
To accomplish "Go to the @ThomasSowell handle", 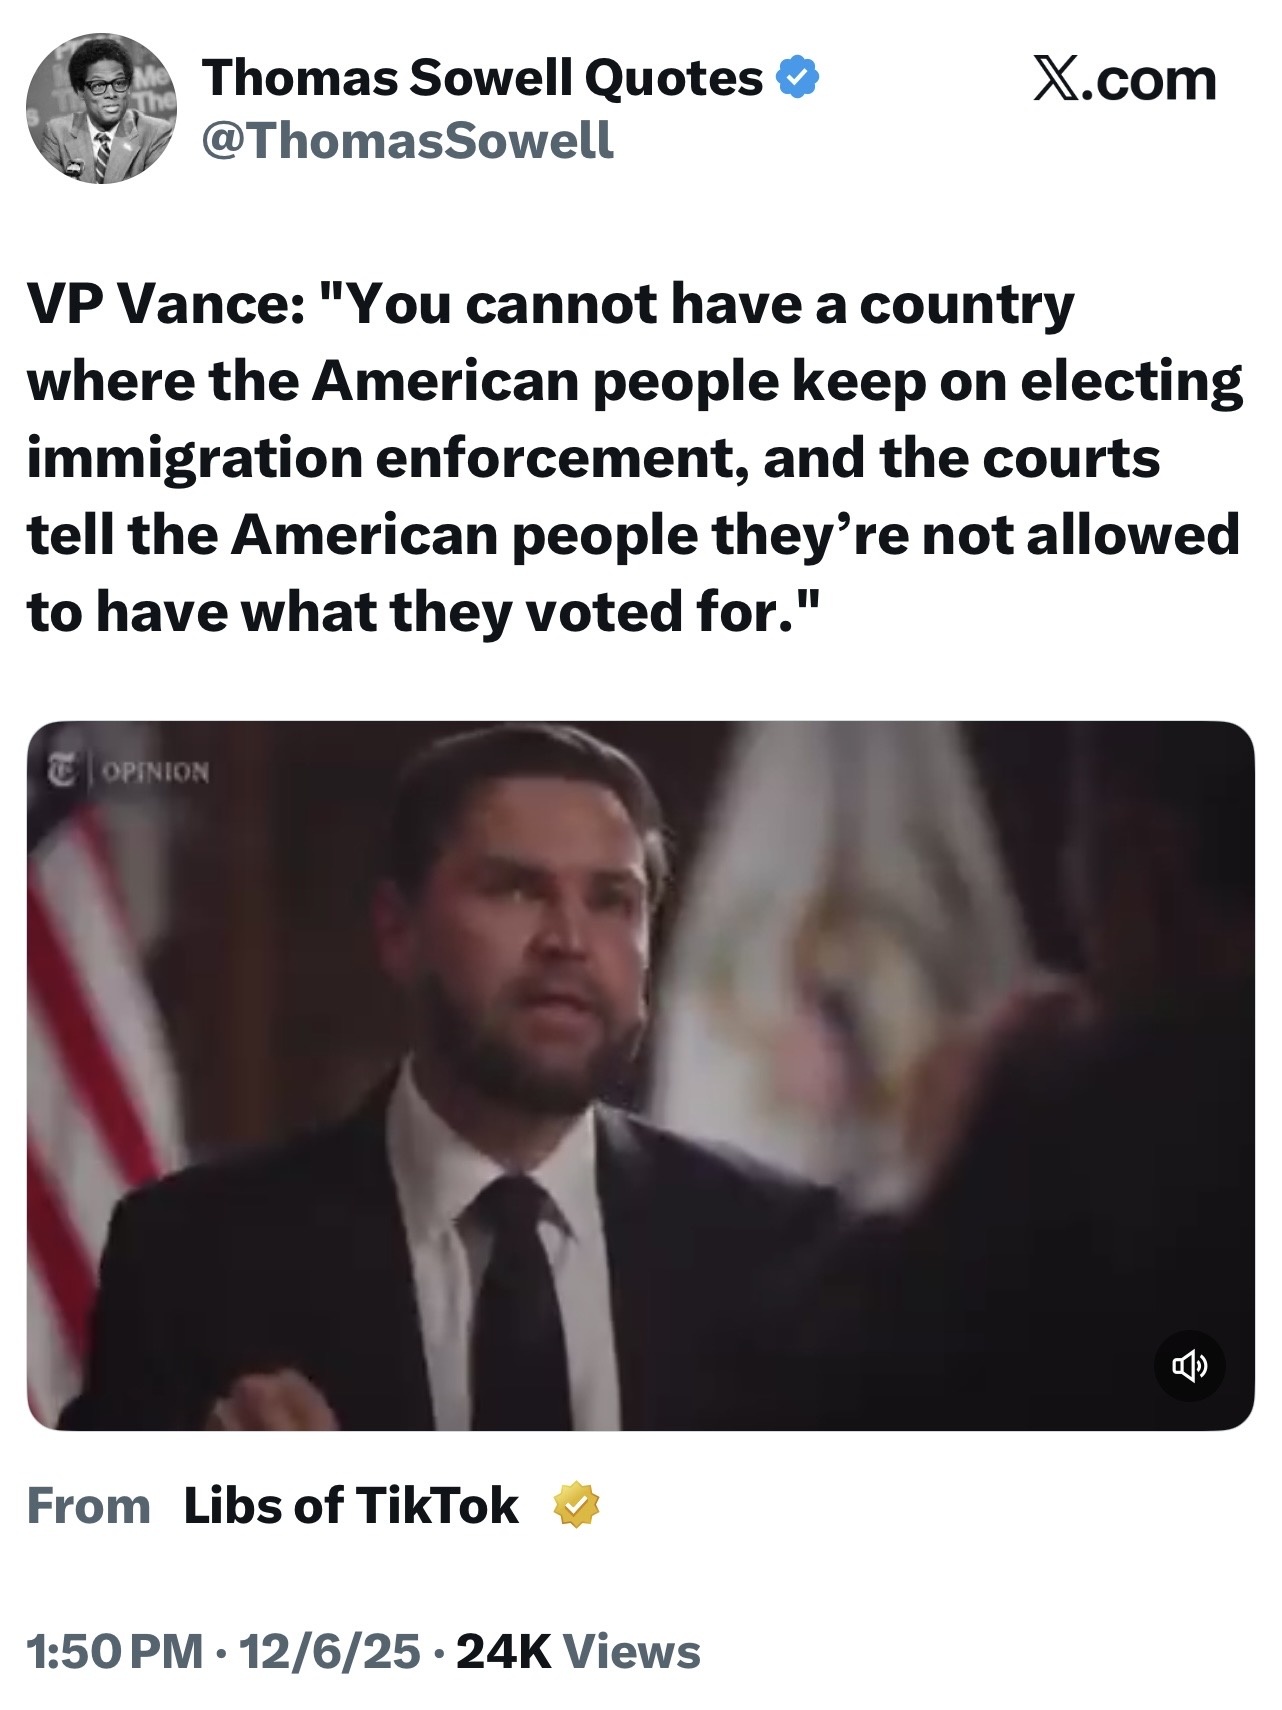I will pos(408,140).
